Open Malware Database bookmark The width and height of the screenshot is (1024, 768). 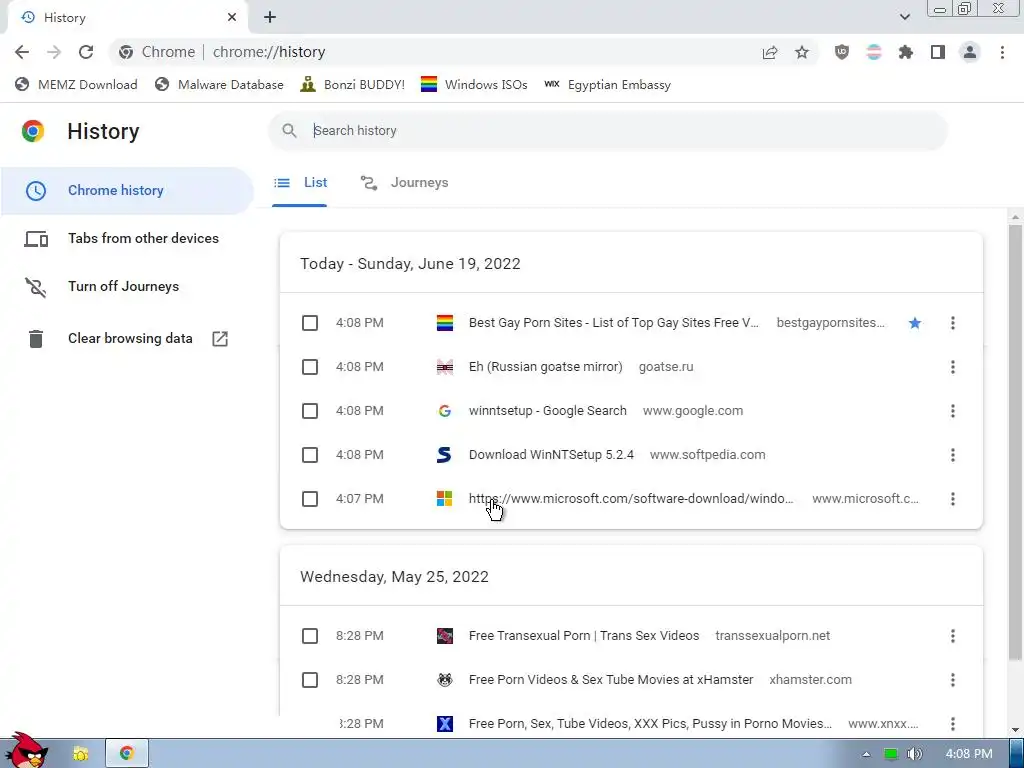[219, 85]
